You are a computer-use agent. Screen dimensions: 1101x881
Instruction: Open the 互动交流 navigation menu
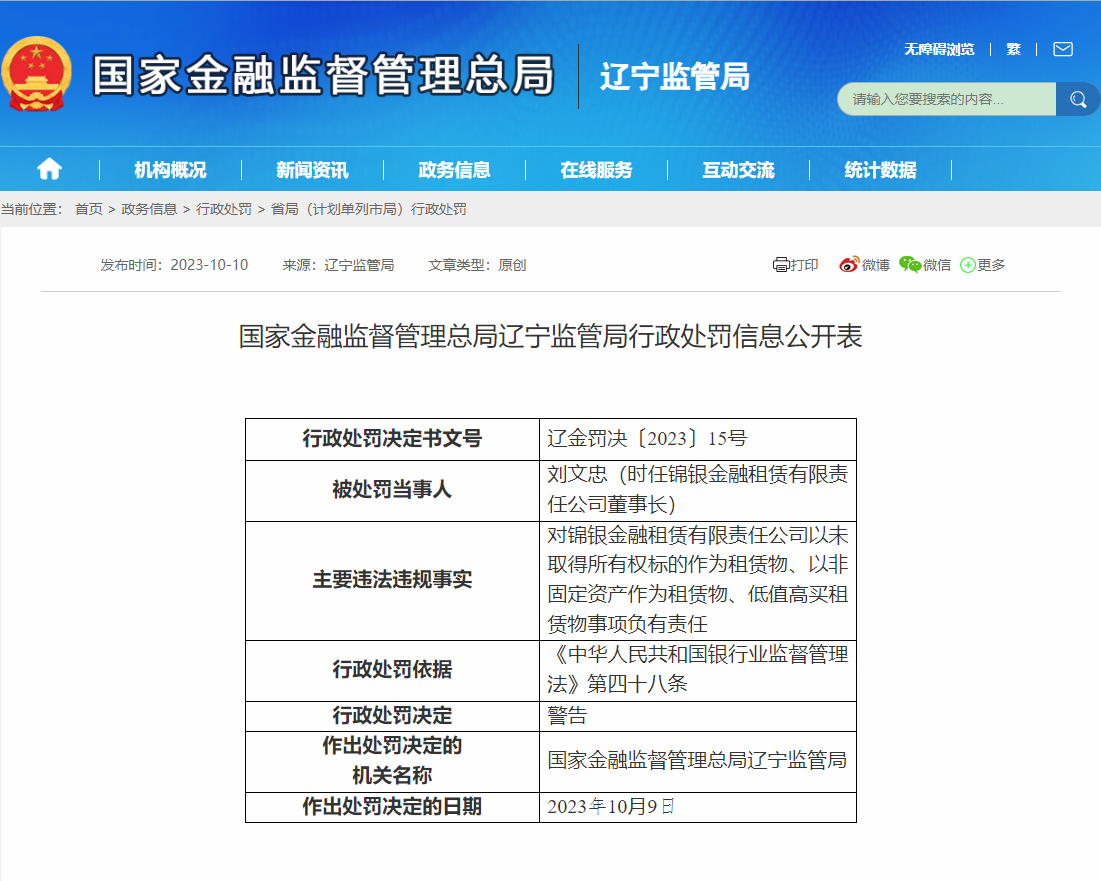point(738,170)
